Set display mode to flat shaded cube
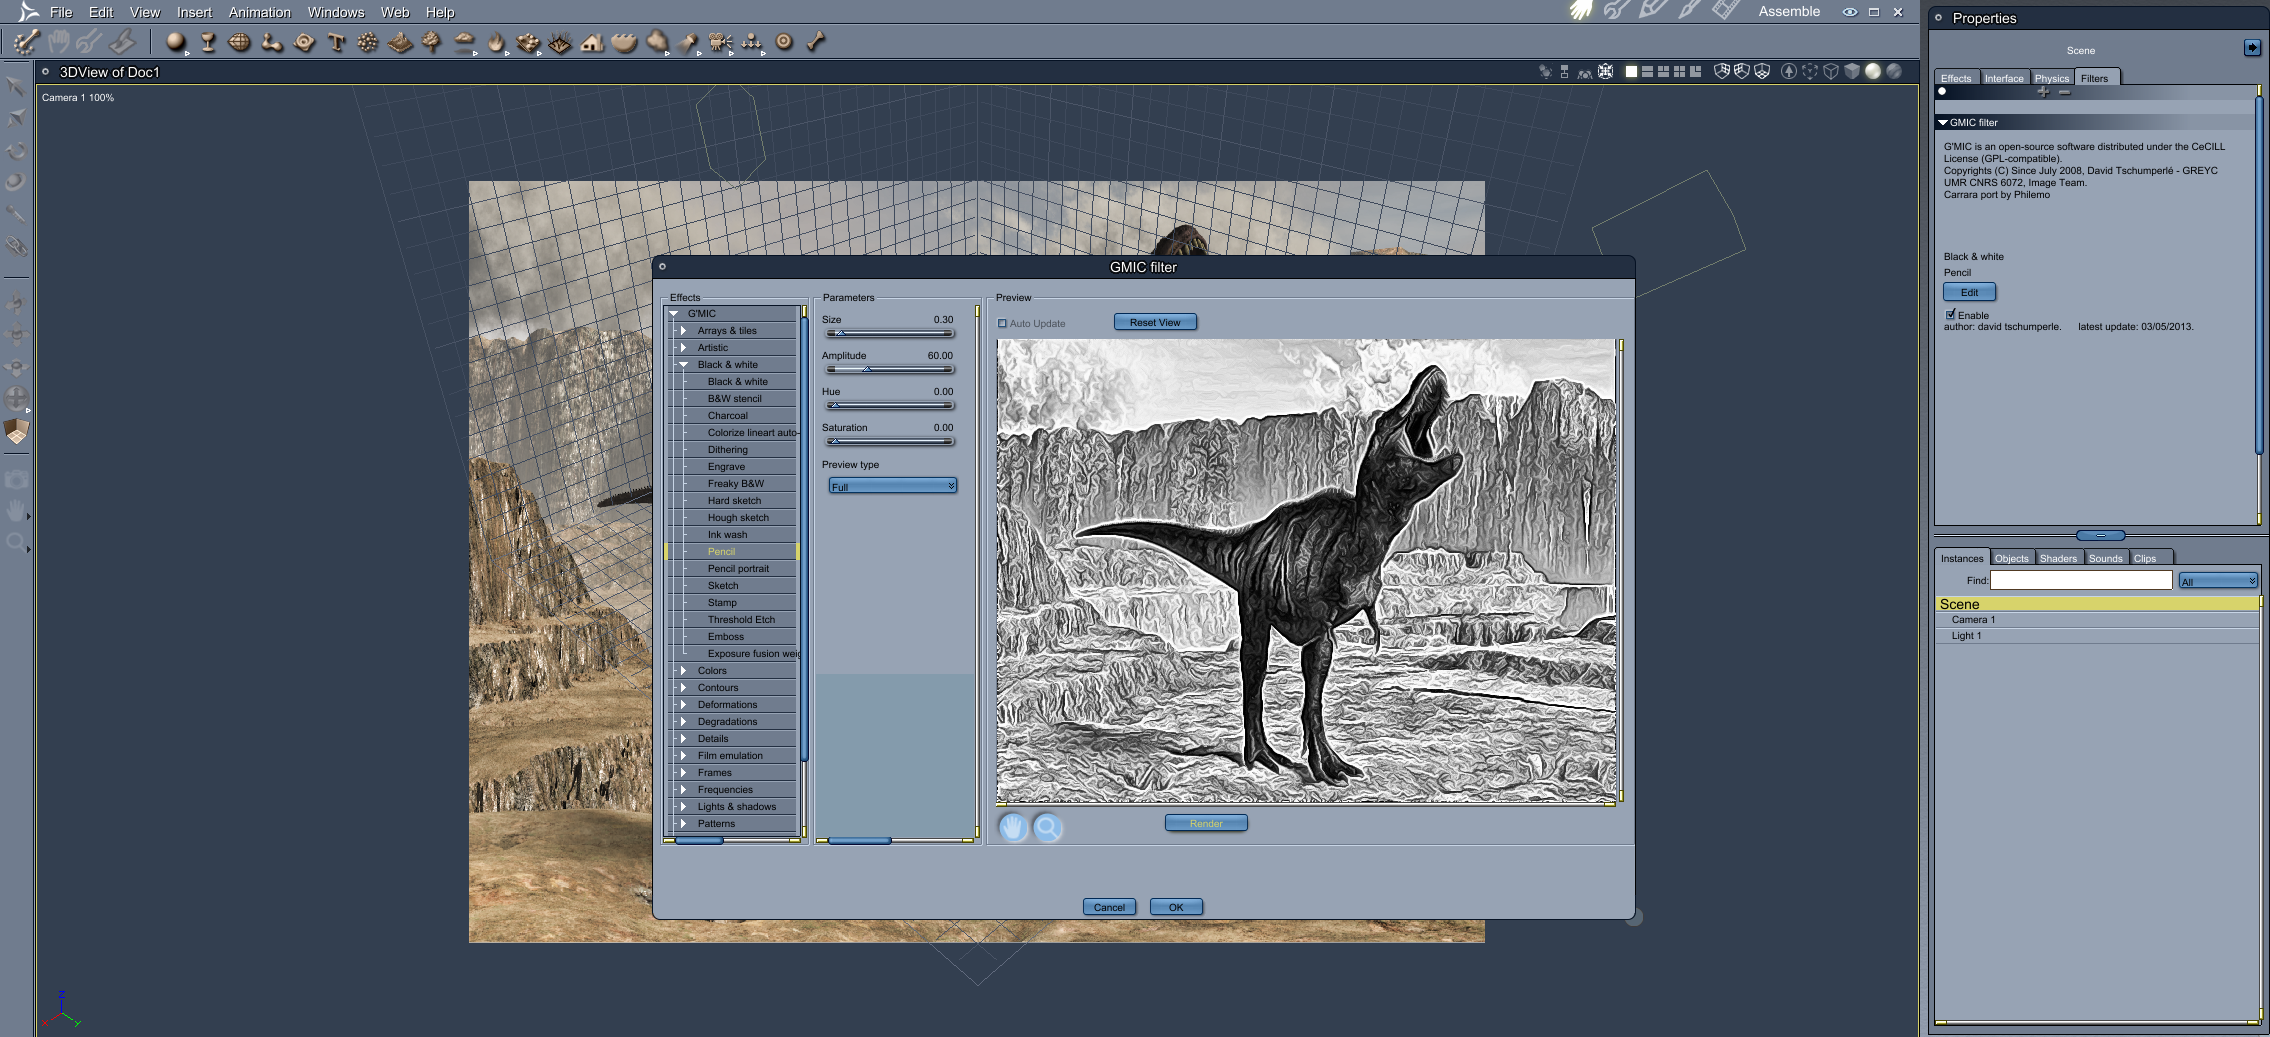 tap(1852, 71)
